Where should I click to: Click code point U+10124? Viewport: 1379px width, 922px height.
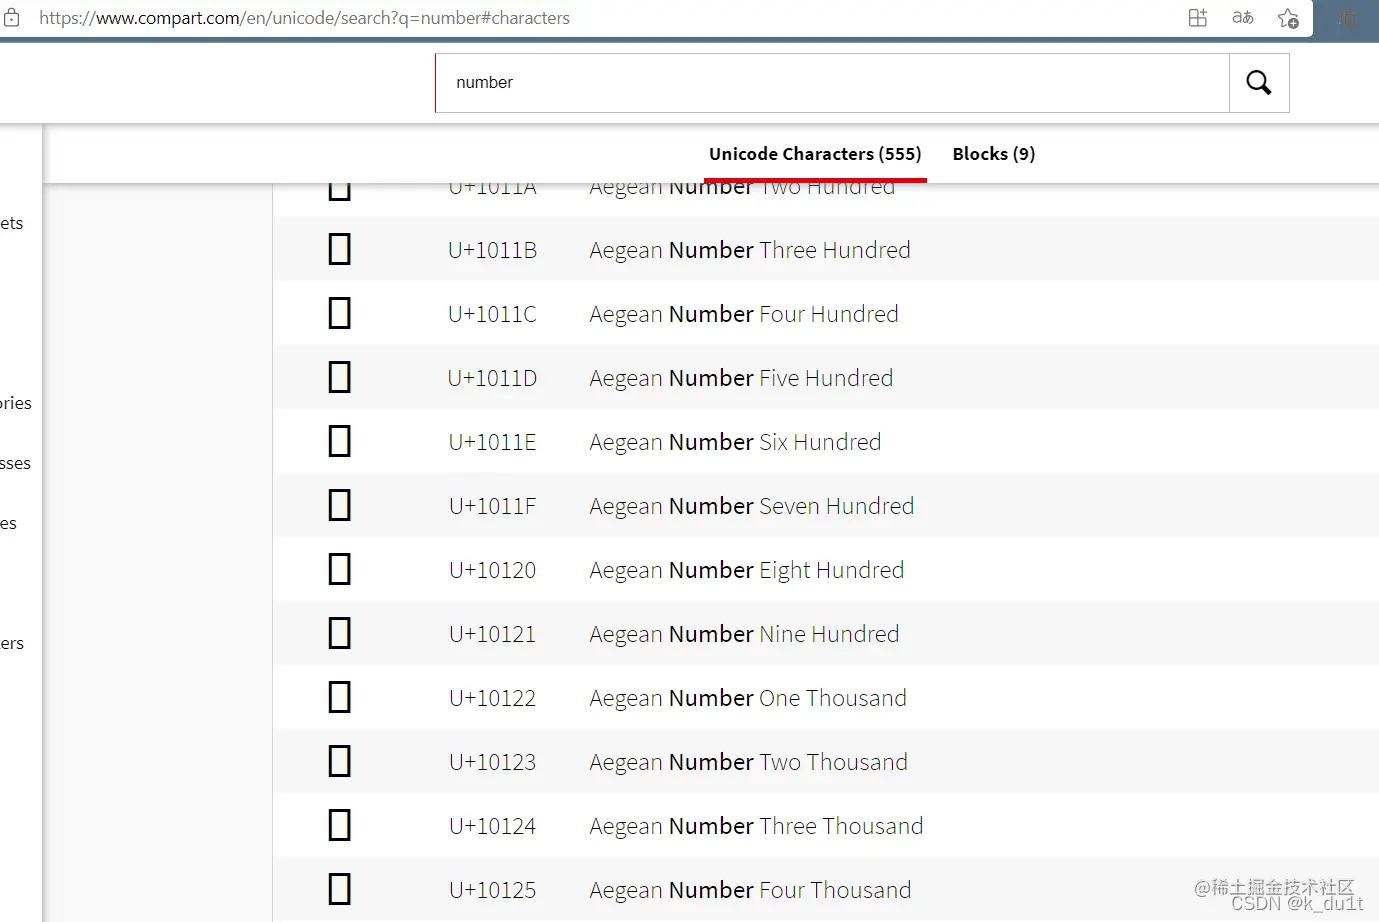(x=492, y=826)
